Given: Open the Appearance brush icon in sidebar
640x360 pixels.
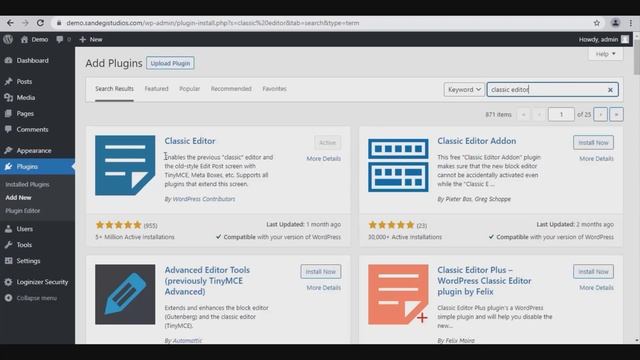Looking at the screenshot, I should pyautogui.click(x=8, y=151).
